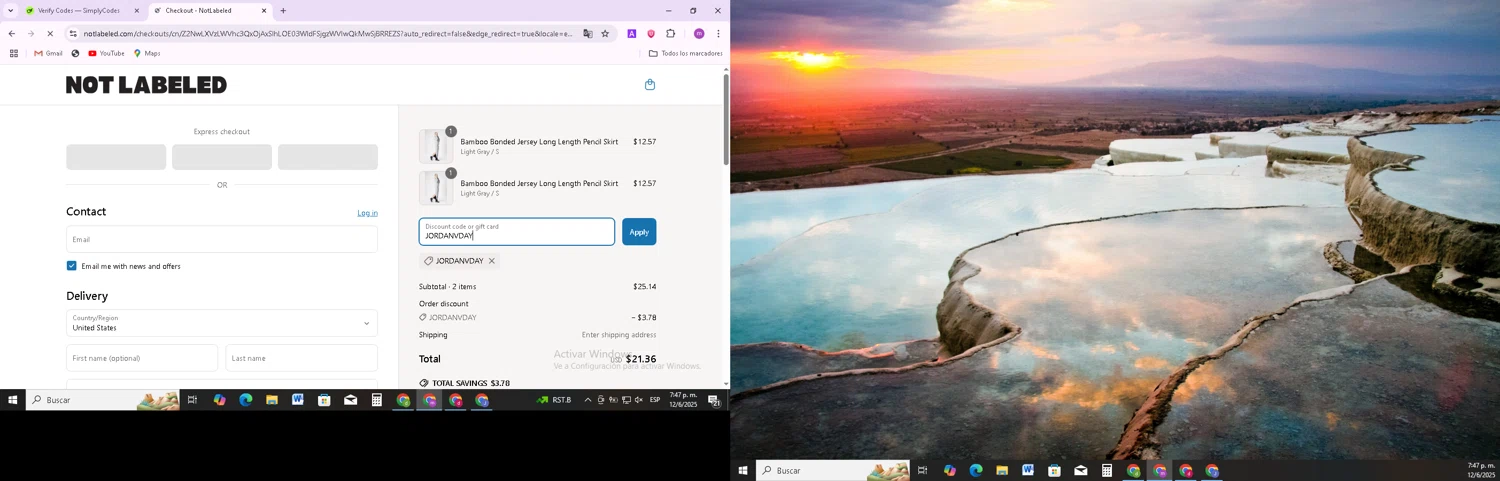Click the site information icon in address bar
The height and width of the screenshot is (481, 1500).
[73, 34]
